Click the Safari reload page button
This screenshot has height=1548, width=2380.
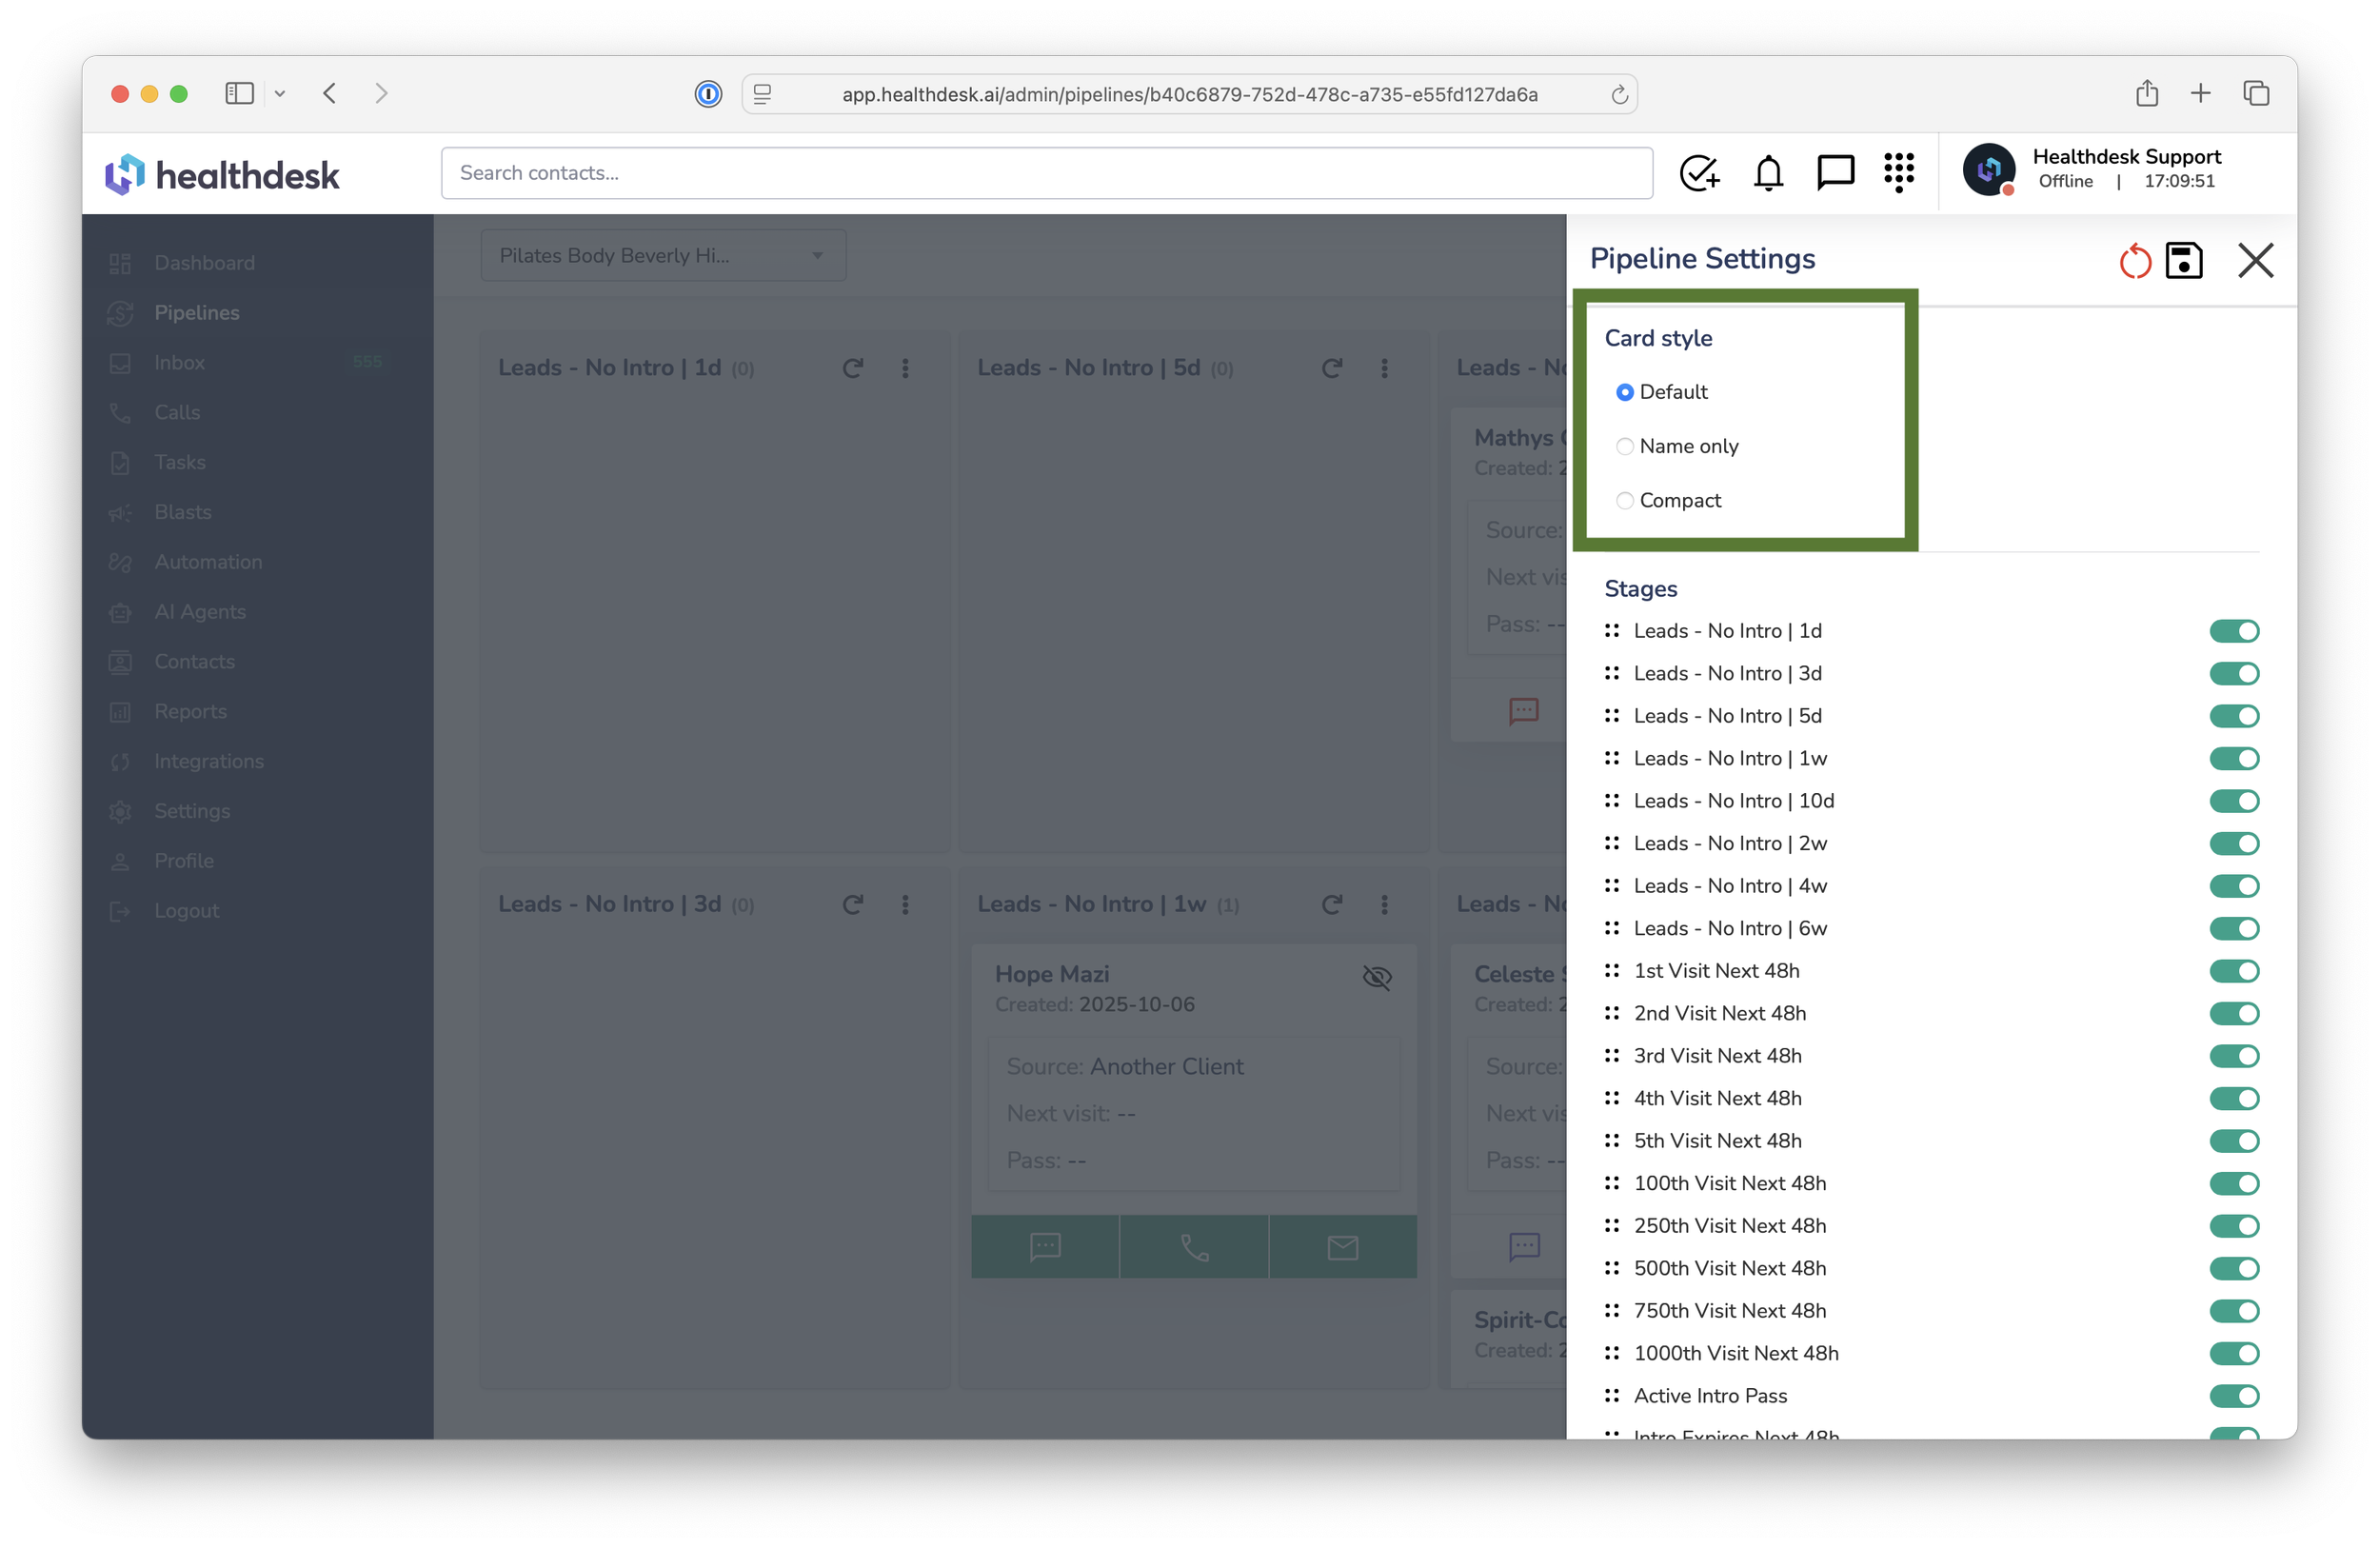[1619, 95]
